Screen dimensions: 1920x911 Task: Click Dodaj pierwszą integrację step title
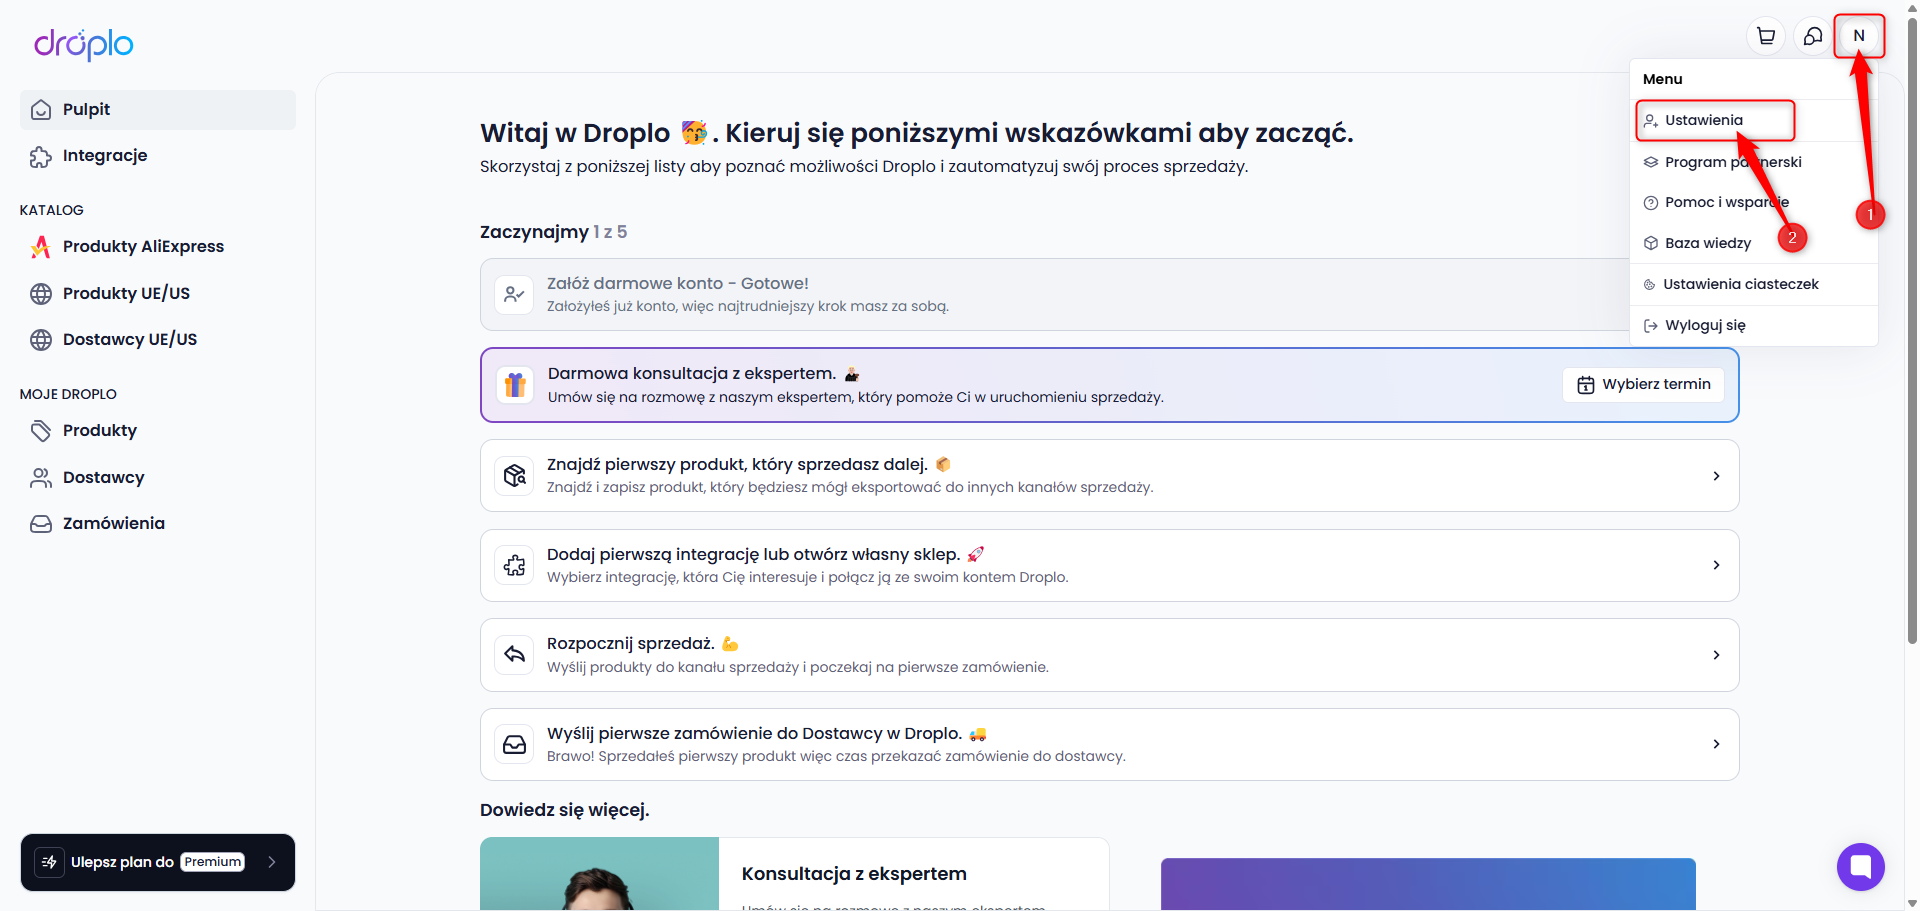pos(753,555)
